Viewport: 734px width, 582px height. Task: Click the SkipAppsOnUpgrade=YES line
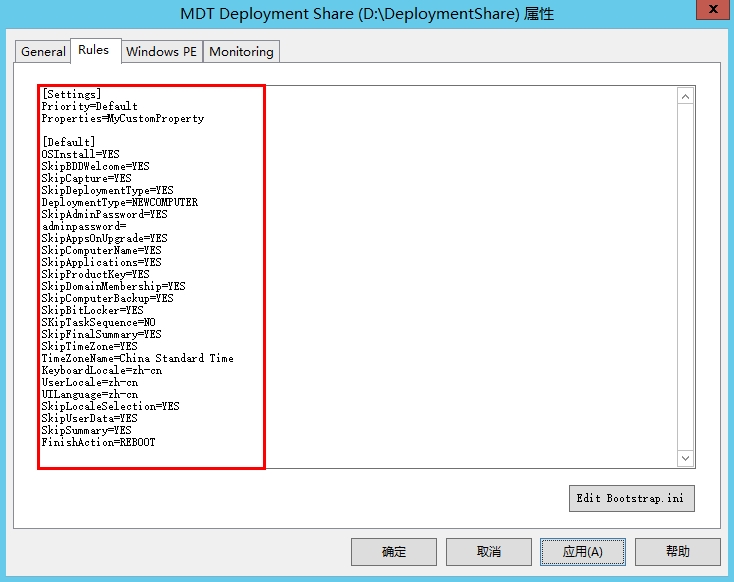(x=104, y=238)
